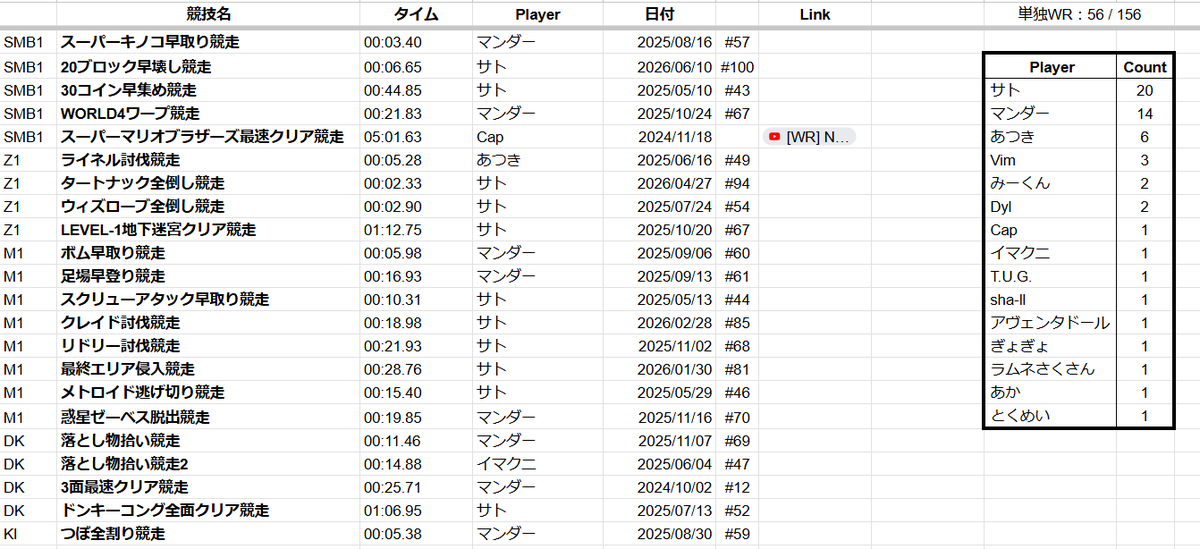Select the タイム column header
This screenshot has width=1200, height=549.
tap(416, 15)
